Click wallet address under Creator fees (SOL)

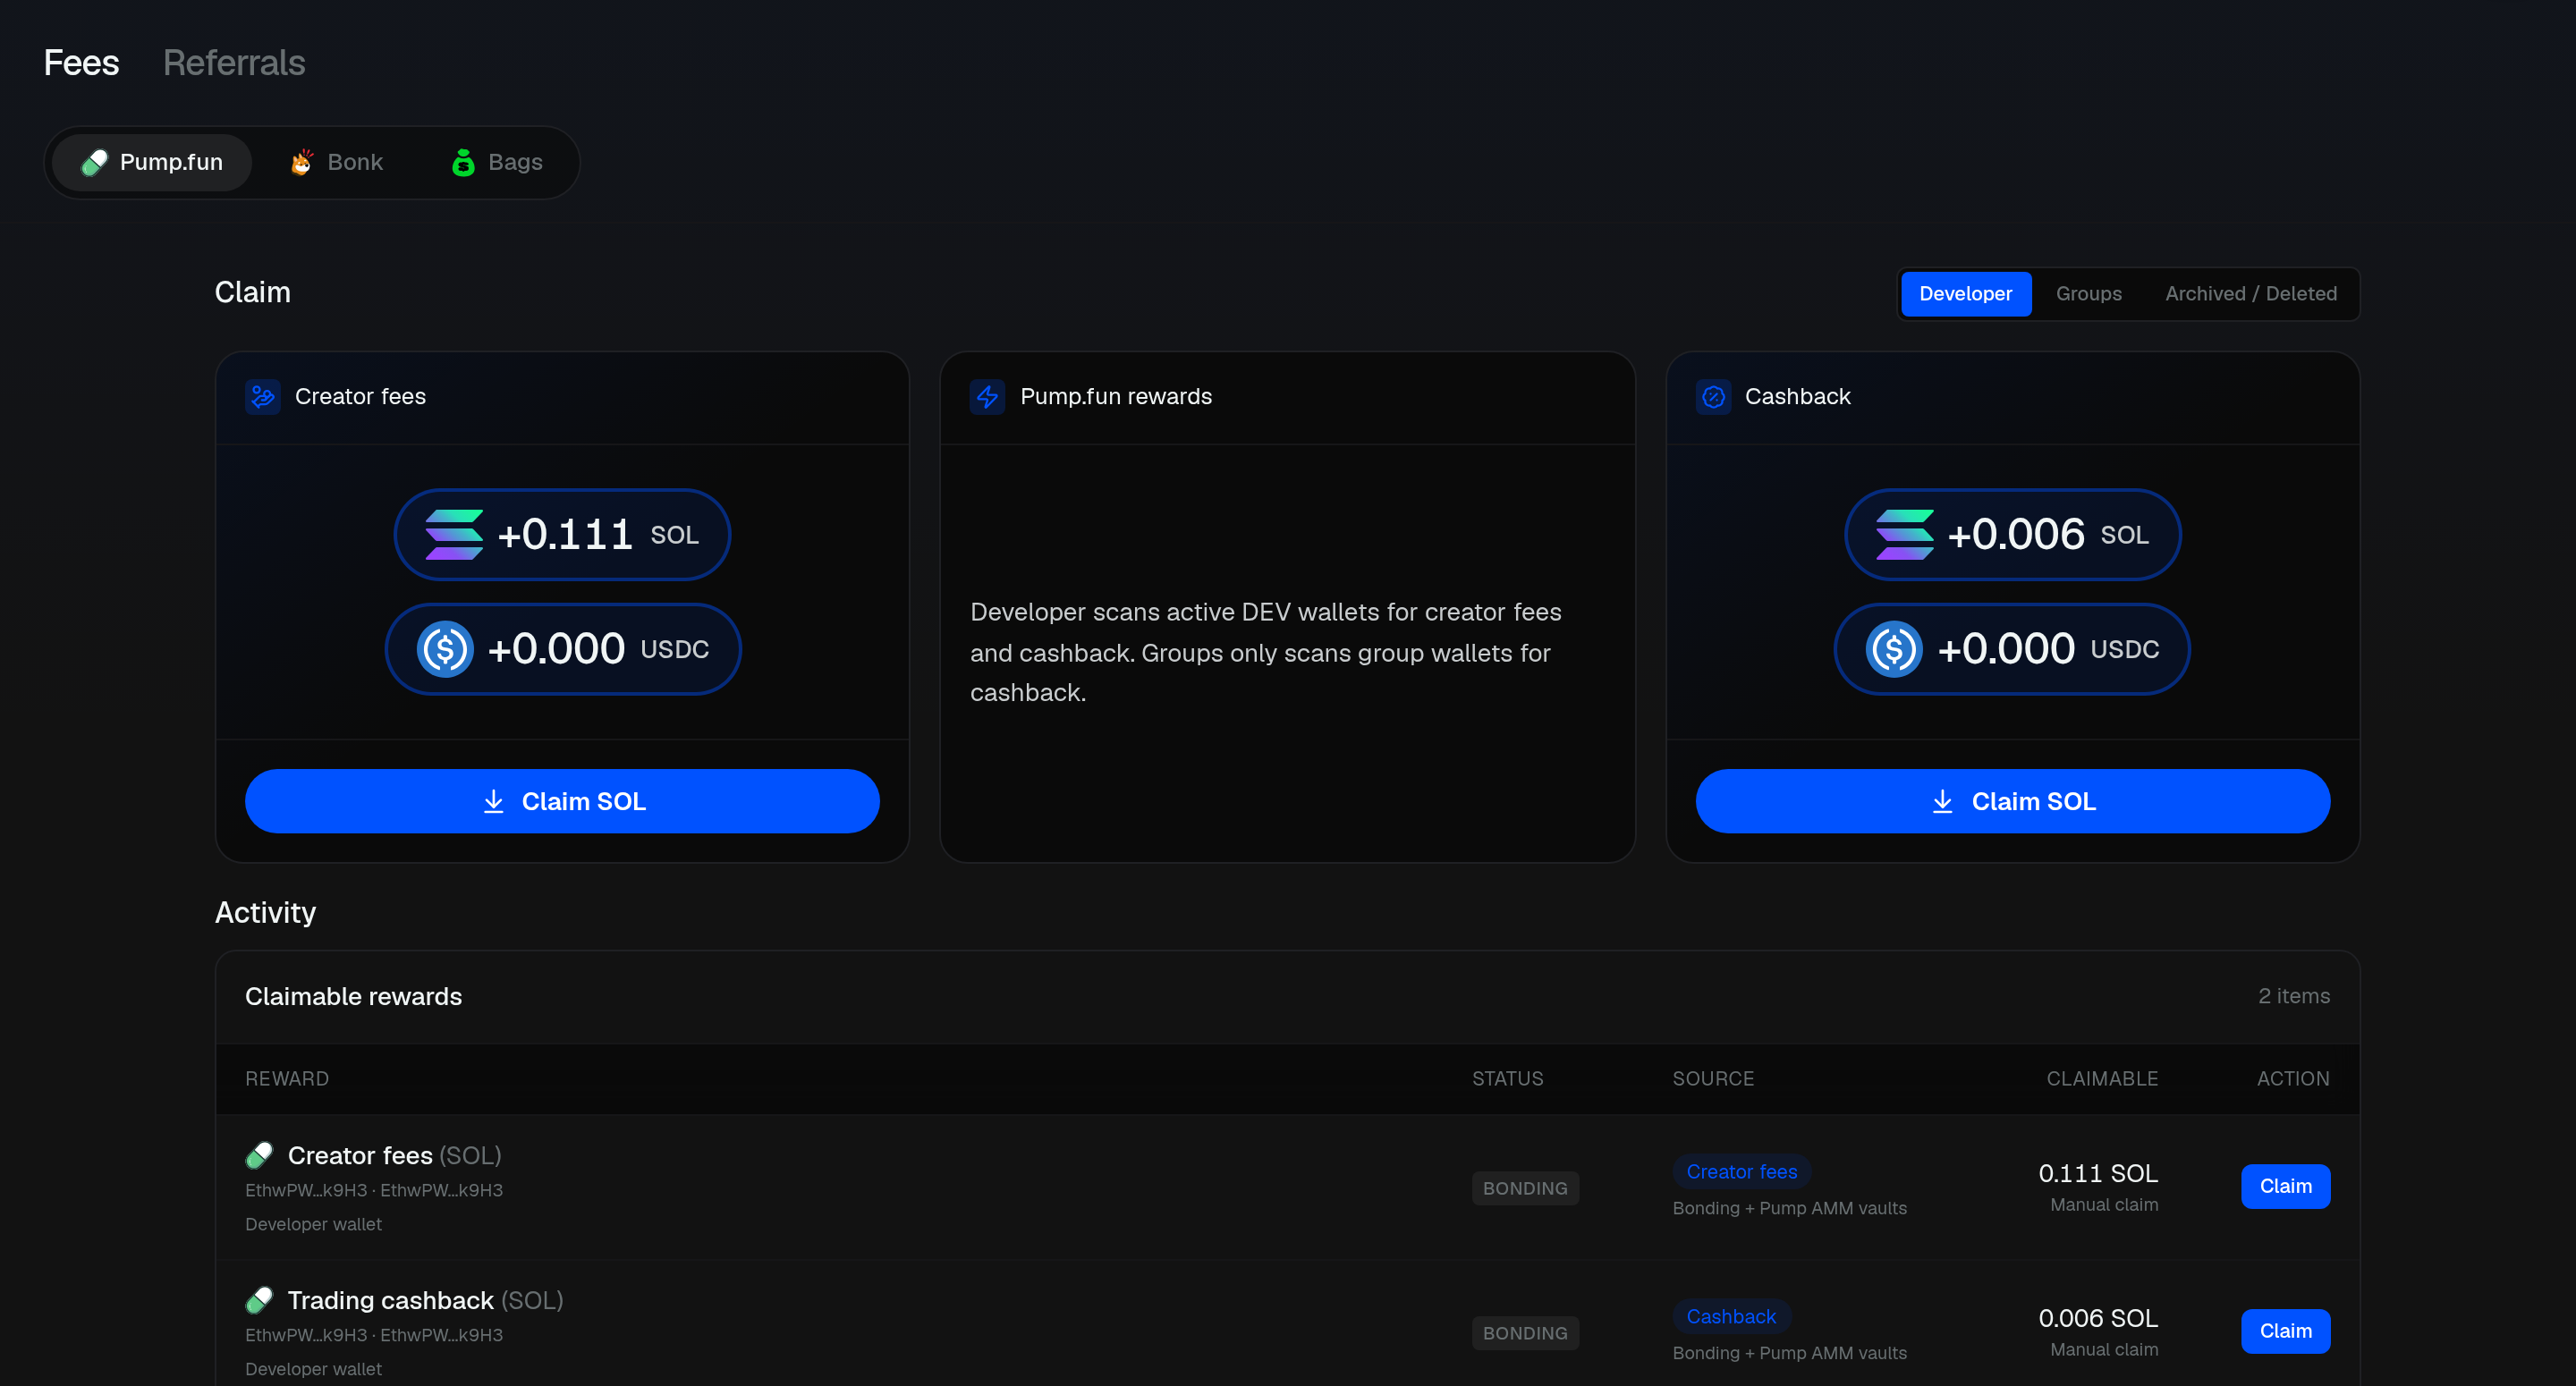pyautogui.click(x=374, y=1190)
